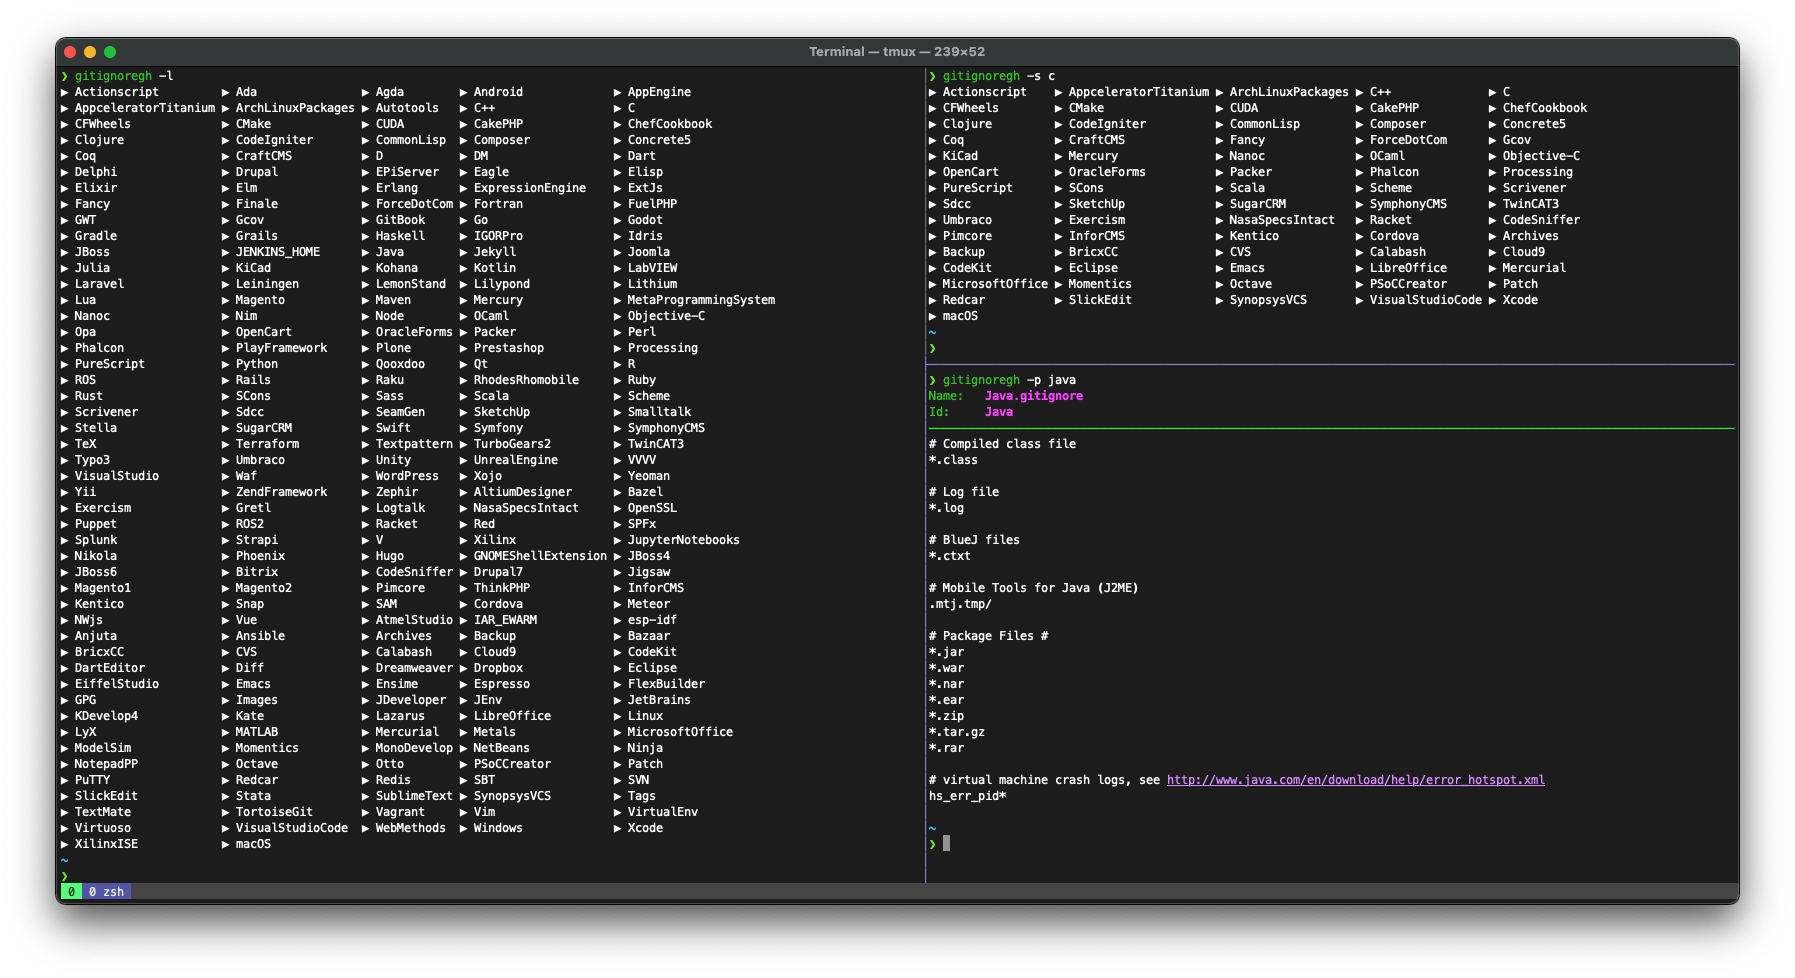Image resolution: width=1795 pixels, height=978 pixels.
Task: Click the 'Godot' template entry
Action: pos(645,220)
